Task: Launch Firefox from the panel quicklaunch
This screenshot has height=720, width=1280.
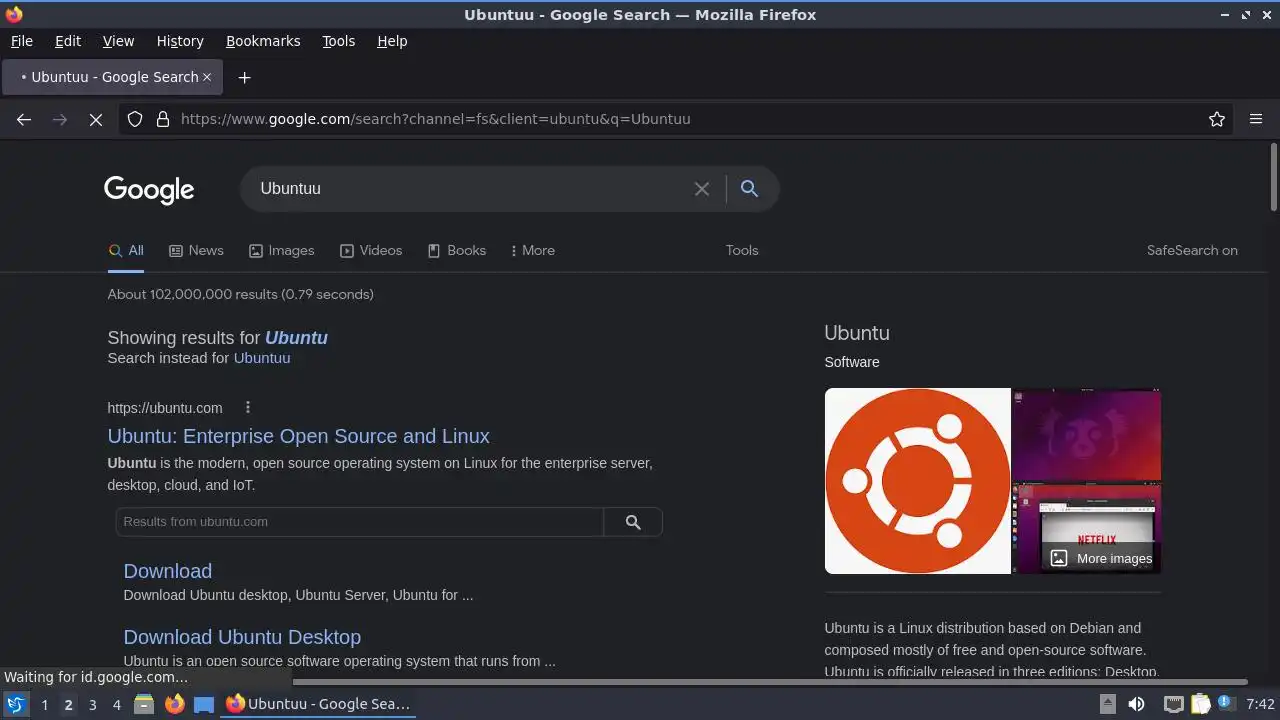Action: pyautogui.click(x=174, y=704)
